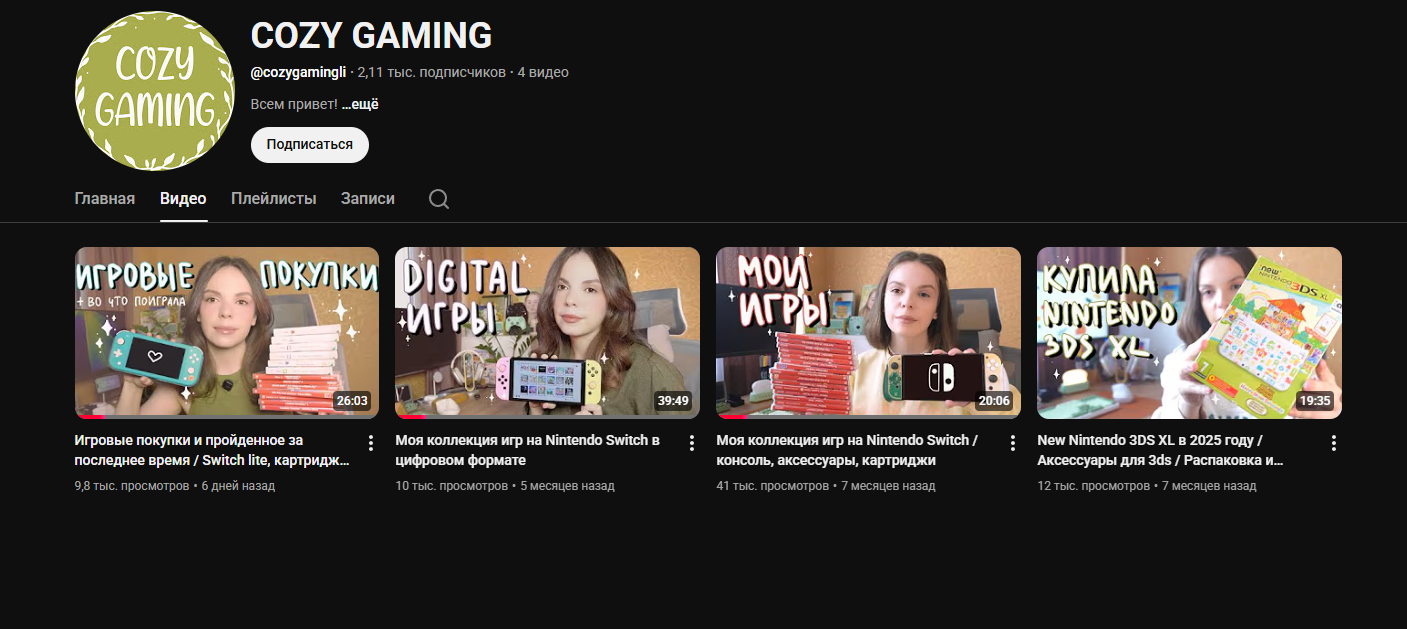Play the 26:03 Игровые покупки thumbnail
Image resolution: width=1407 pixels, height=629 pixels.
[227, 333]
